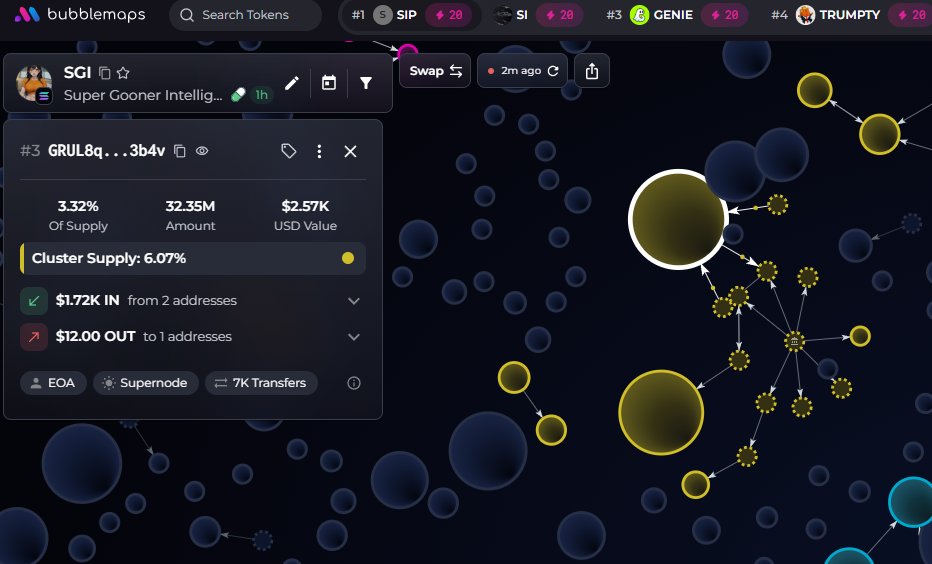Viewport: 932px width, 564px height.
Task: Select the large yellow bubble below center
Action: tap(661, 412)
